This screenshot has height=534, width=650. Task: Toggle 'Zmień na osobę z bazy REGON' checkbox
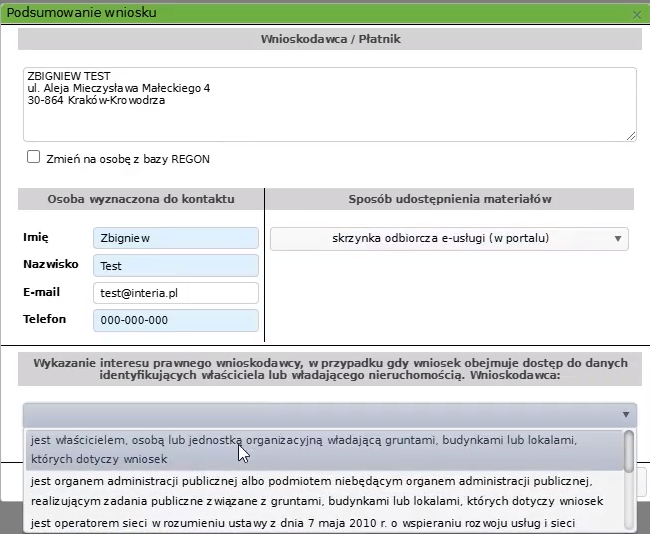click(x=34, y=157)
